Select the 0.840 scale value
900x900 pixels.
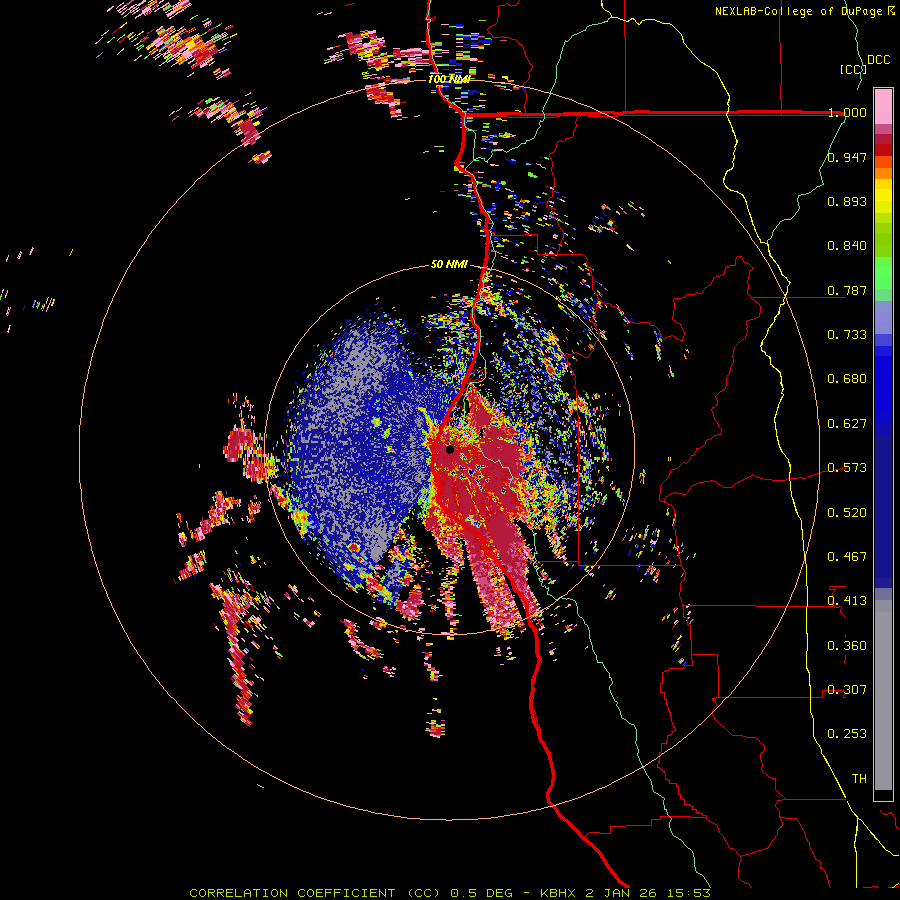coord(847,246)
